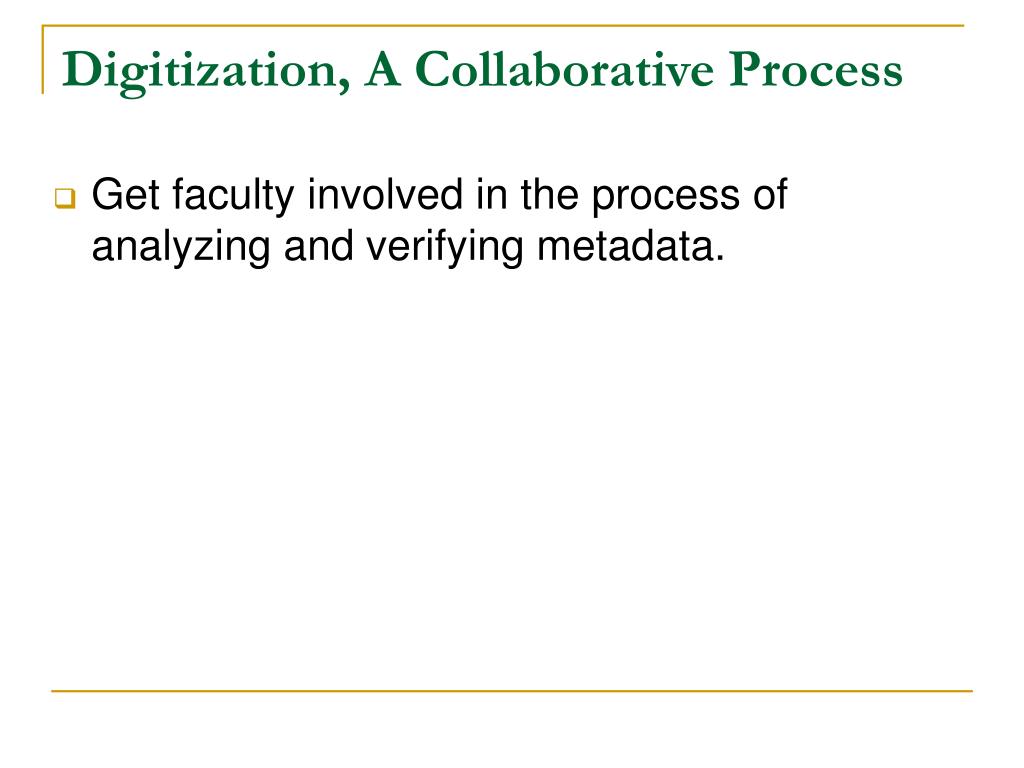The height and width of the screenshot is (768, 1024).
Task: Click the word 'of' ending first line
Action: (770, 195)
